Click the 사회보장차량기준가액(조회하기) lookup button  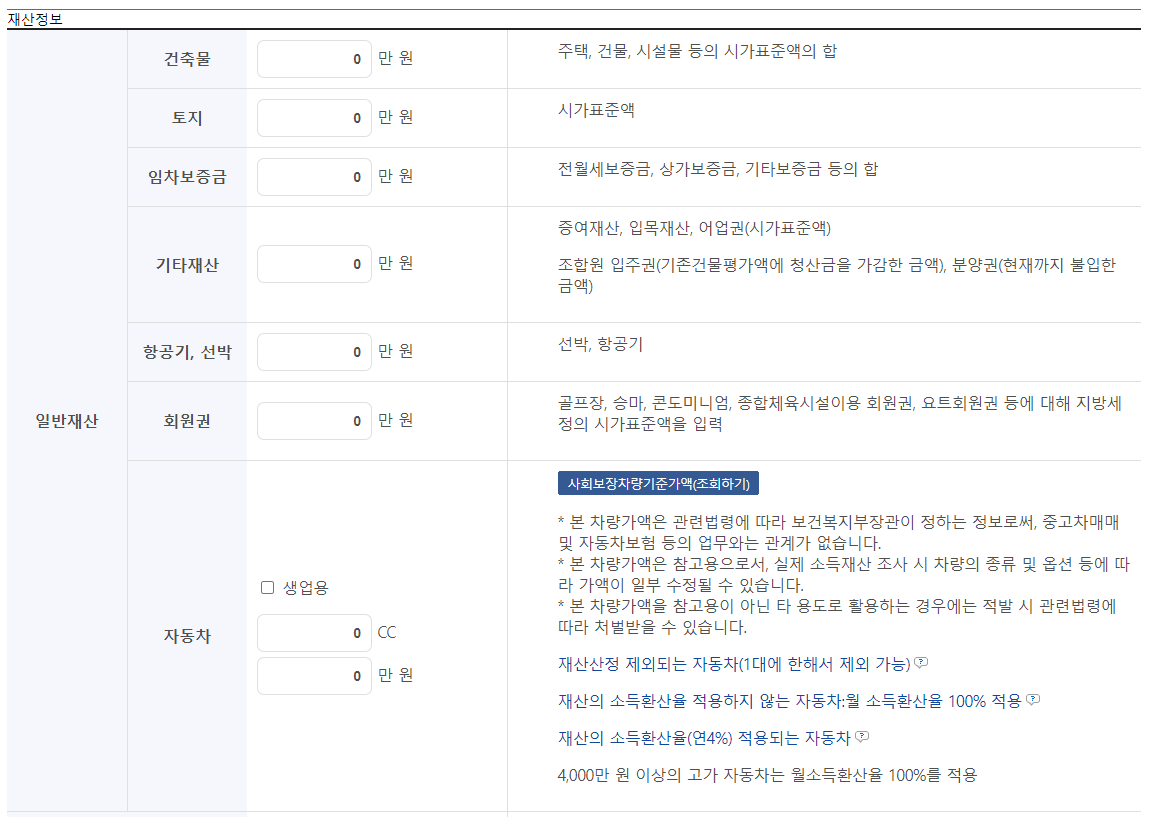click(x=658, y=483)
